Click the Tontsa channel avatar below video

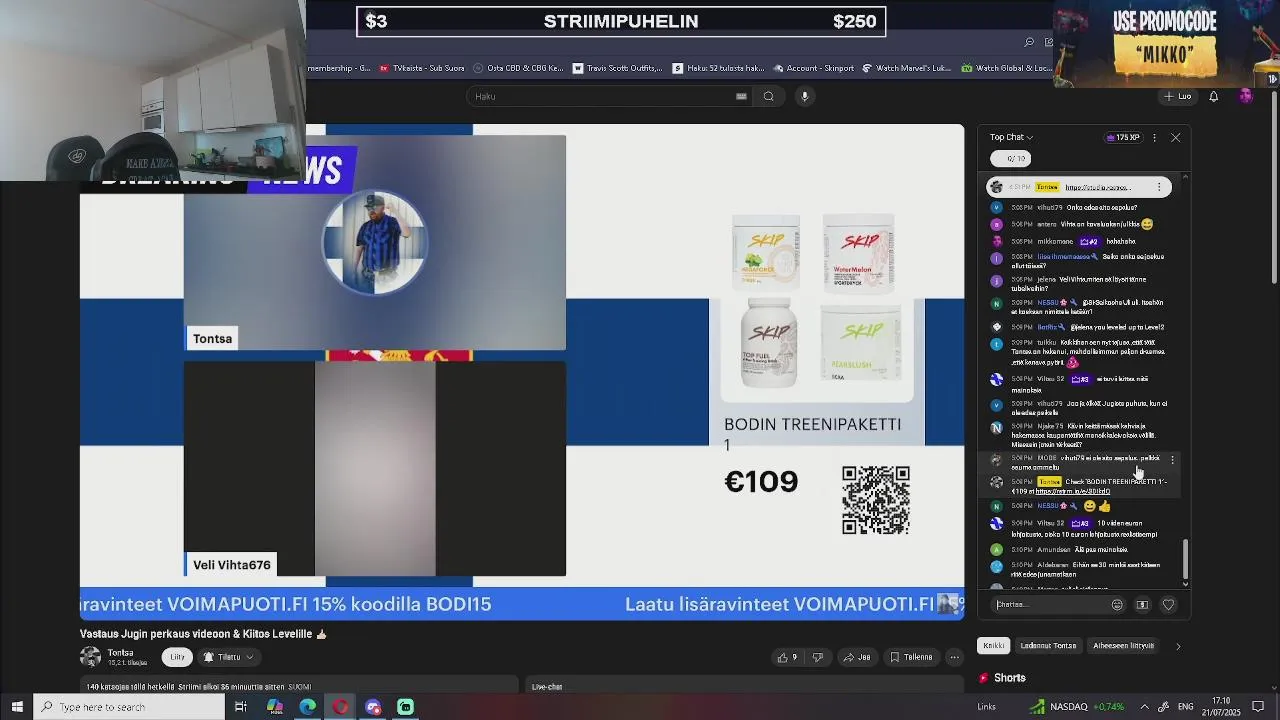[x=90, y=657]
